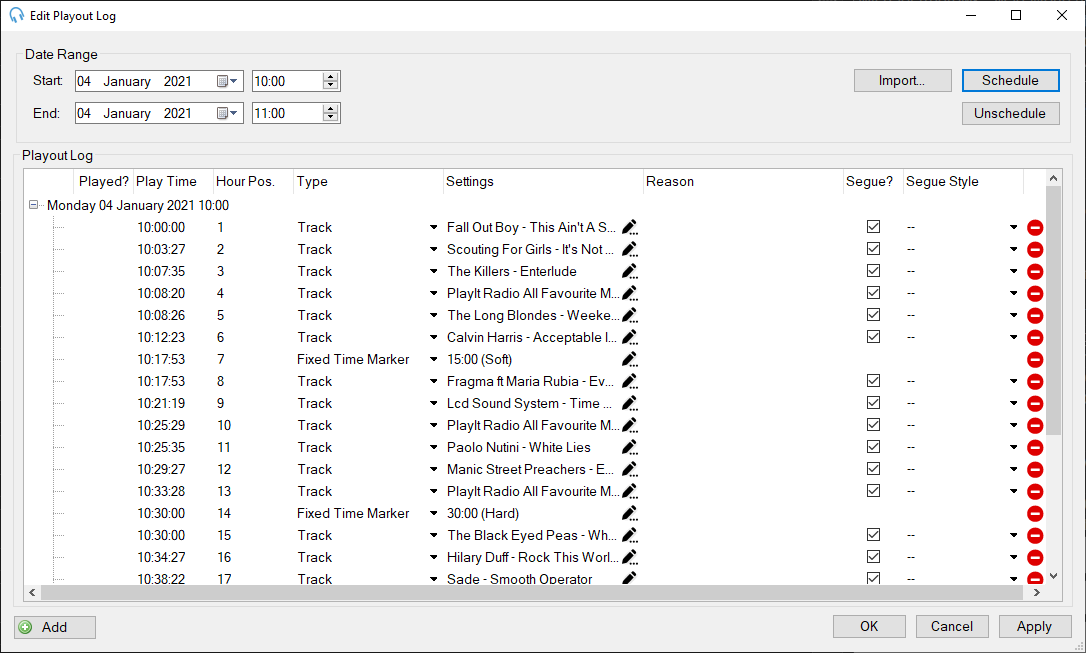1086x653 pixels.
Task: Open Type dropdown for Fall Out Boy row
Action: pos(434,227)
